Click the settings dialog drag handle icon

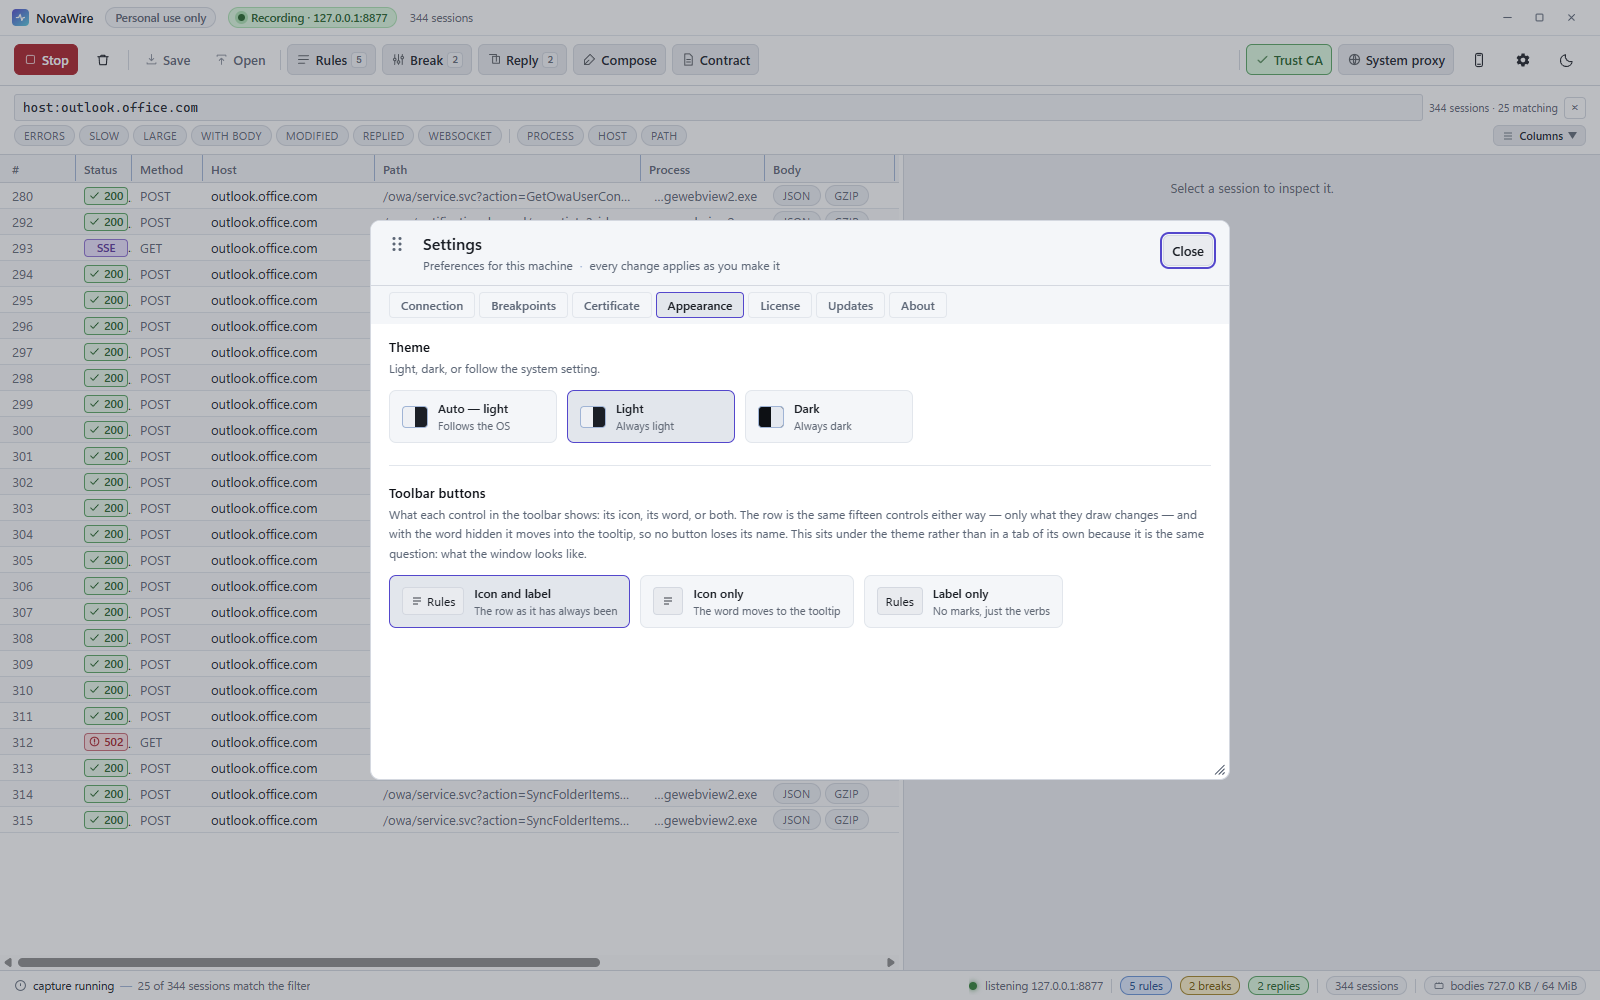click(397, 244)
